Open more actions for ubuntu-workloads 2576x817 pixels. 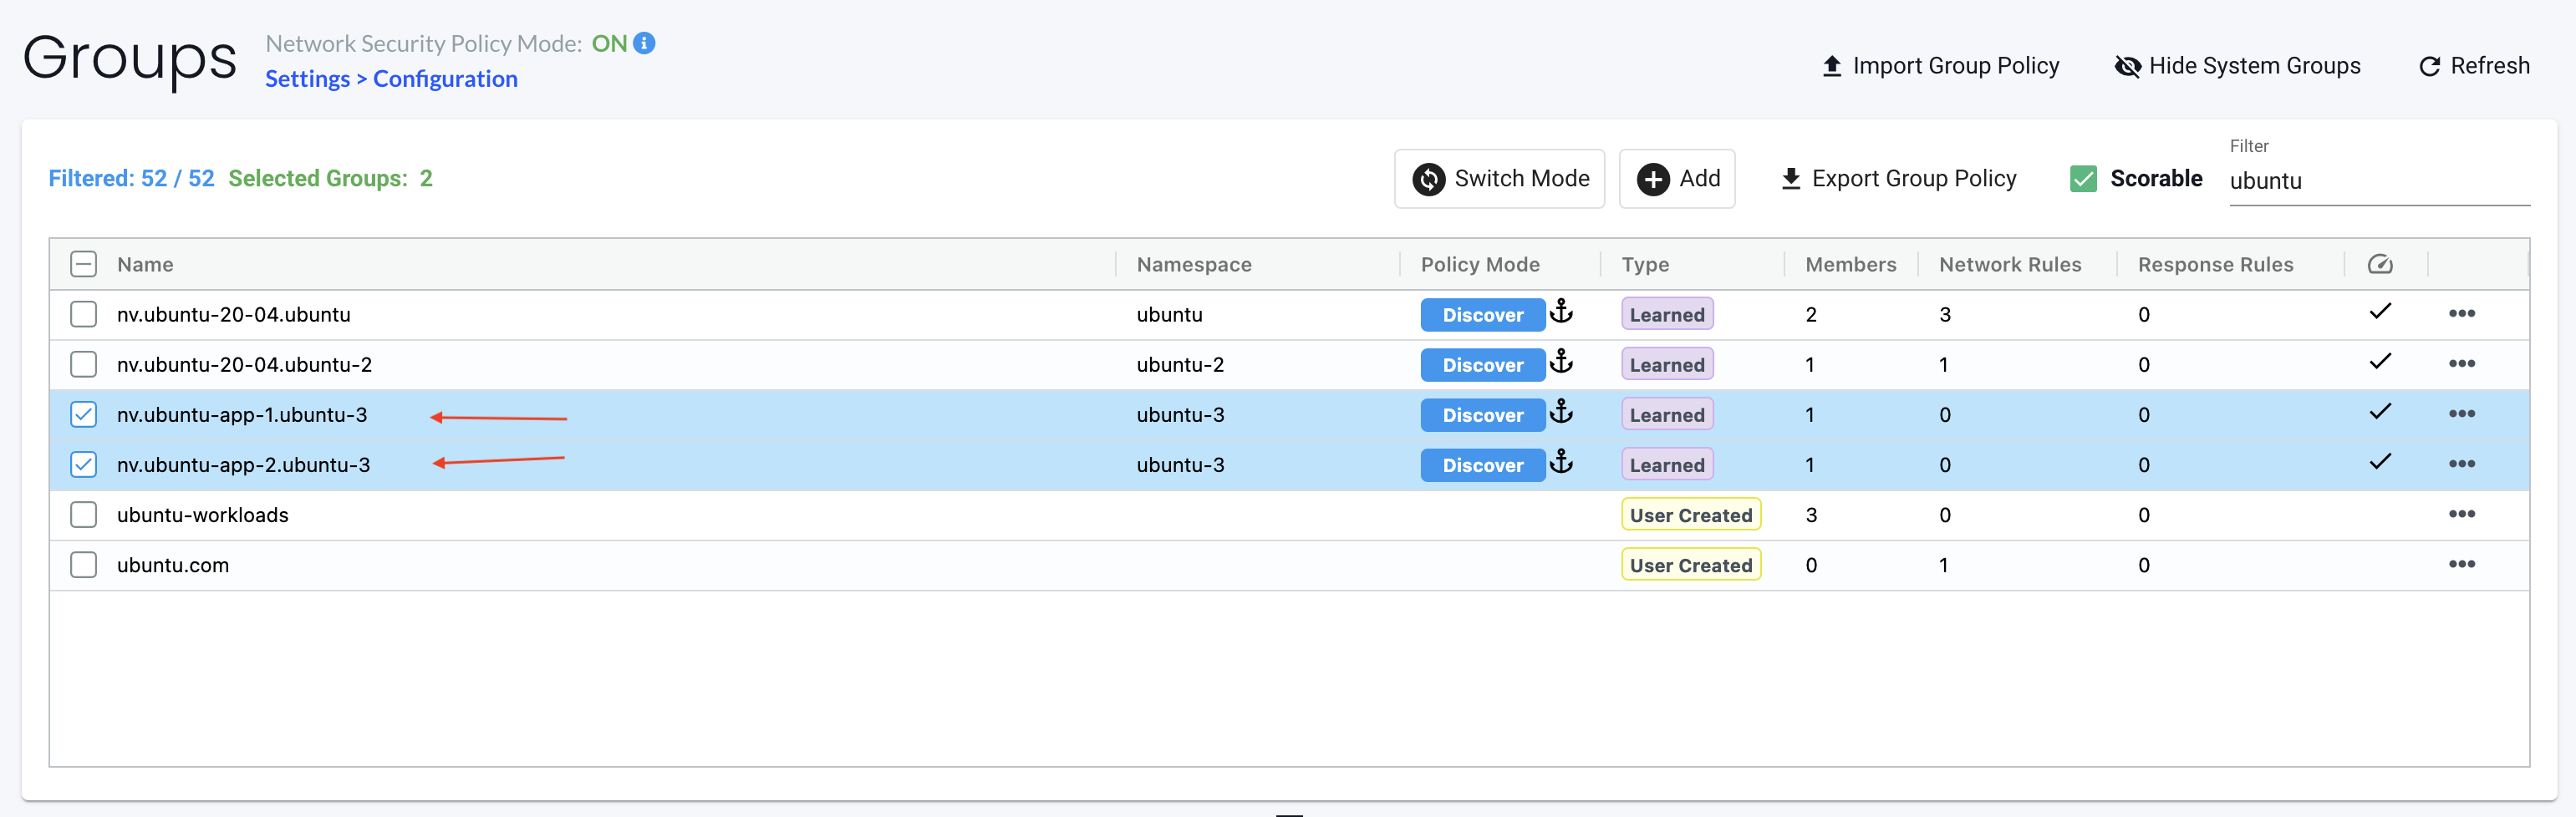[x=2461, y=514]
